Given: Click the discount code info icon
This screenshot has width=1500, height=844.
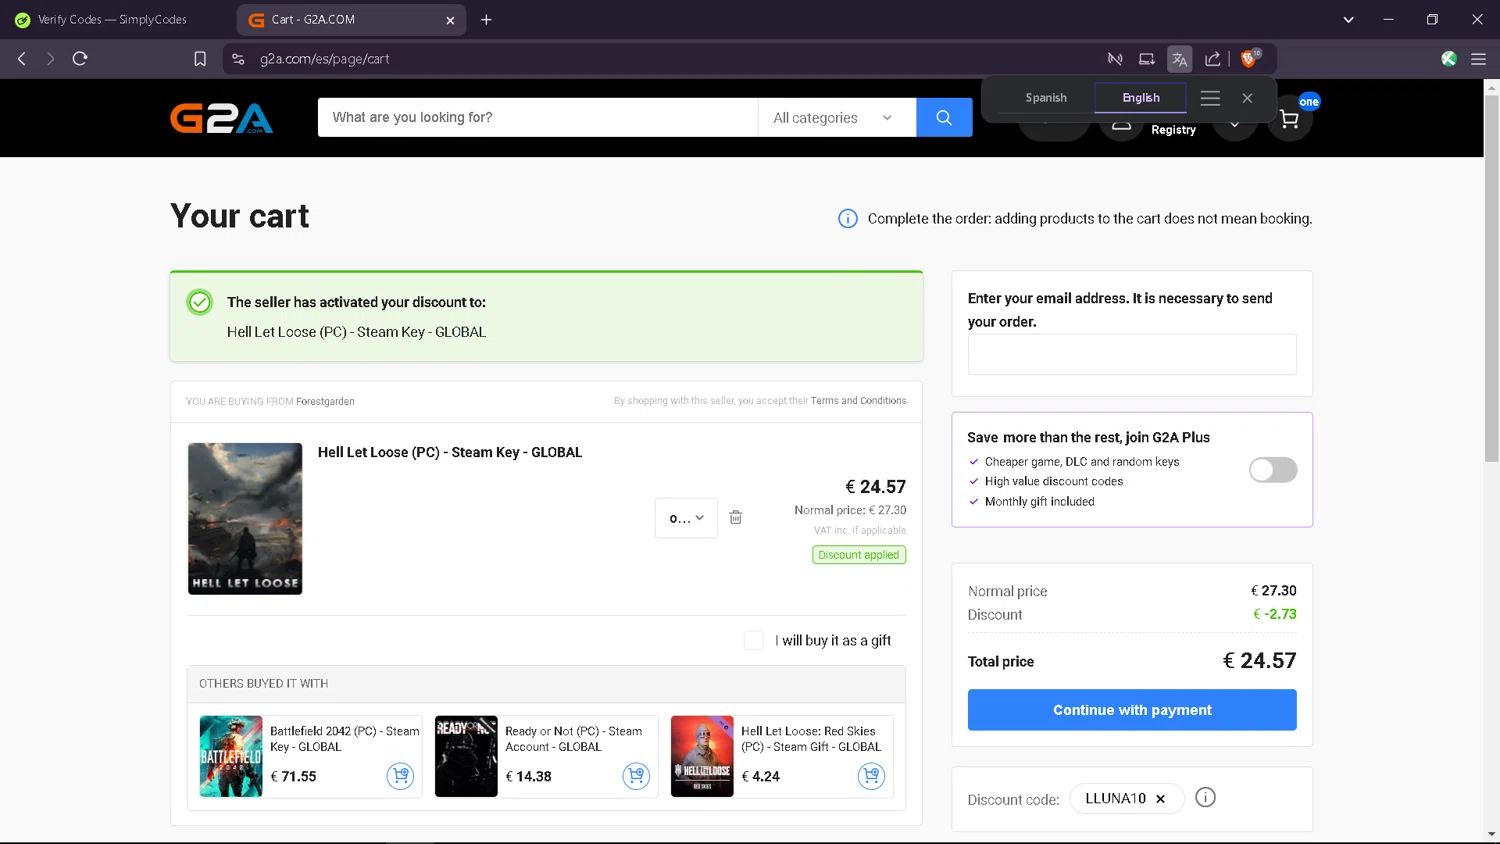Looking at the screenshot, I should pyautogui.click(x=1205, y=798).
